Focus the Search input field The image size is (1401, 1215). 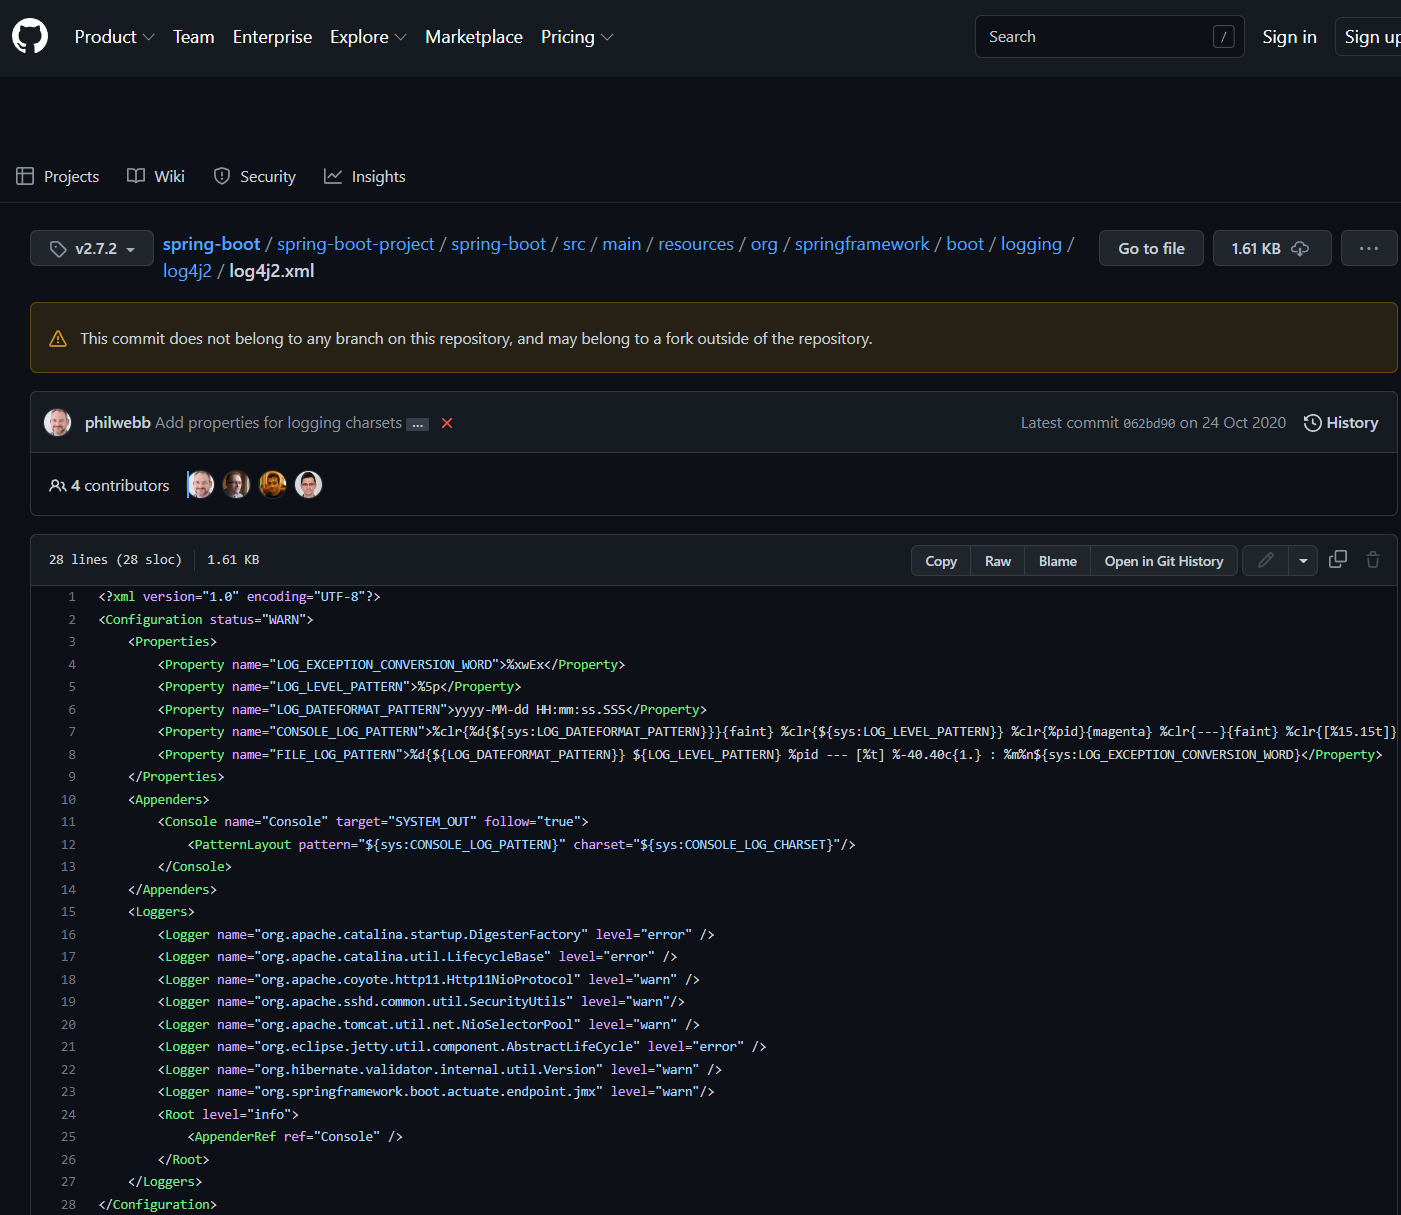(1109, 37)
